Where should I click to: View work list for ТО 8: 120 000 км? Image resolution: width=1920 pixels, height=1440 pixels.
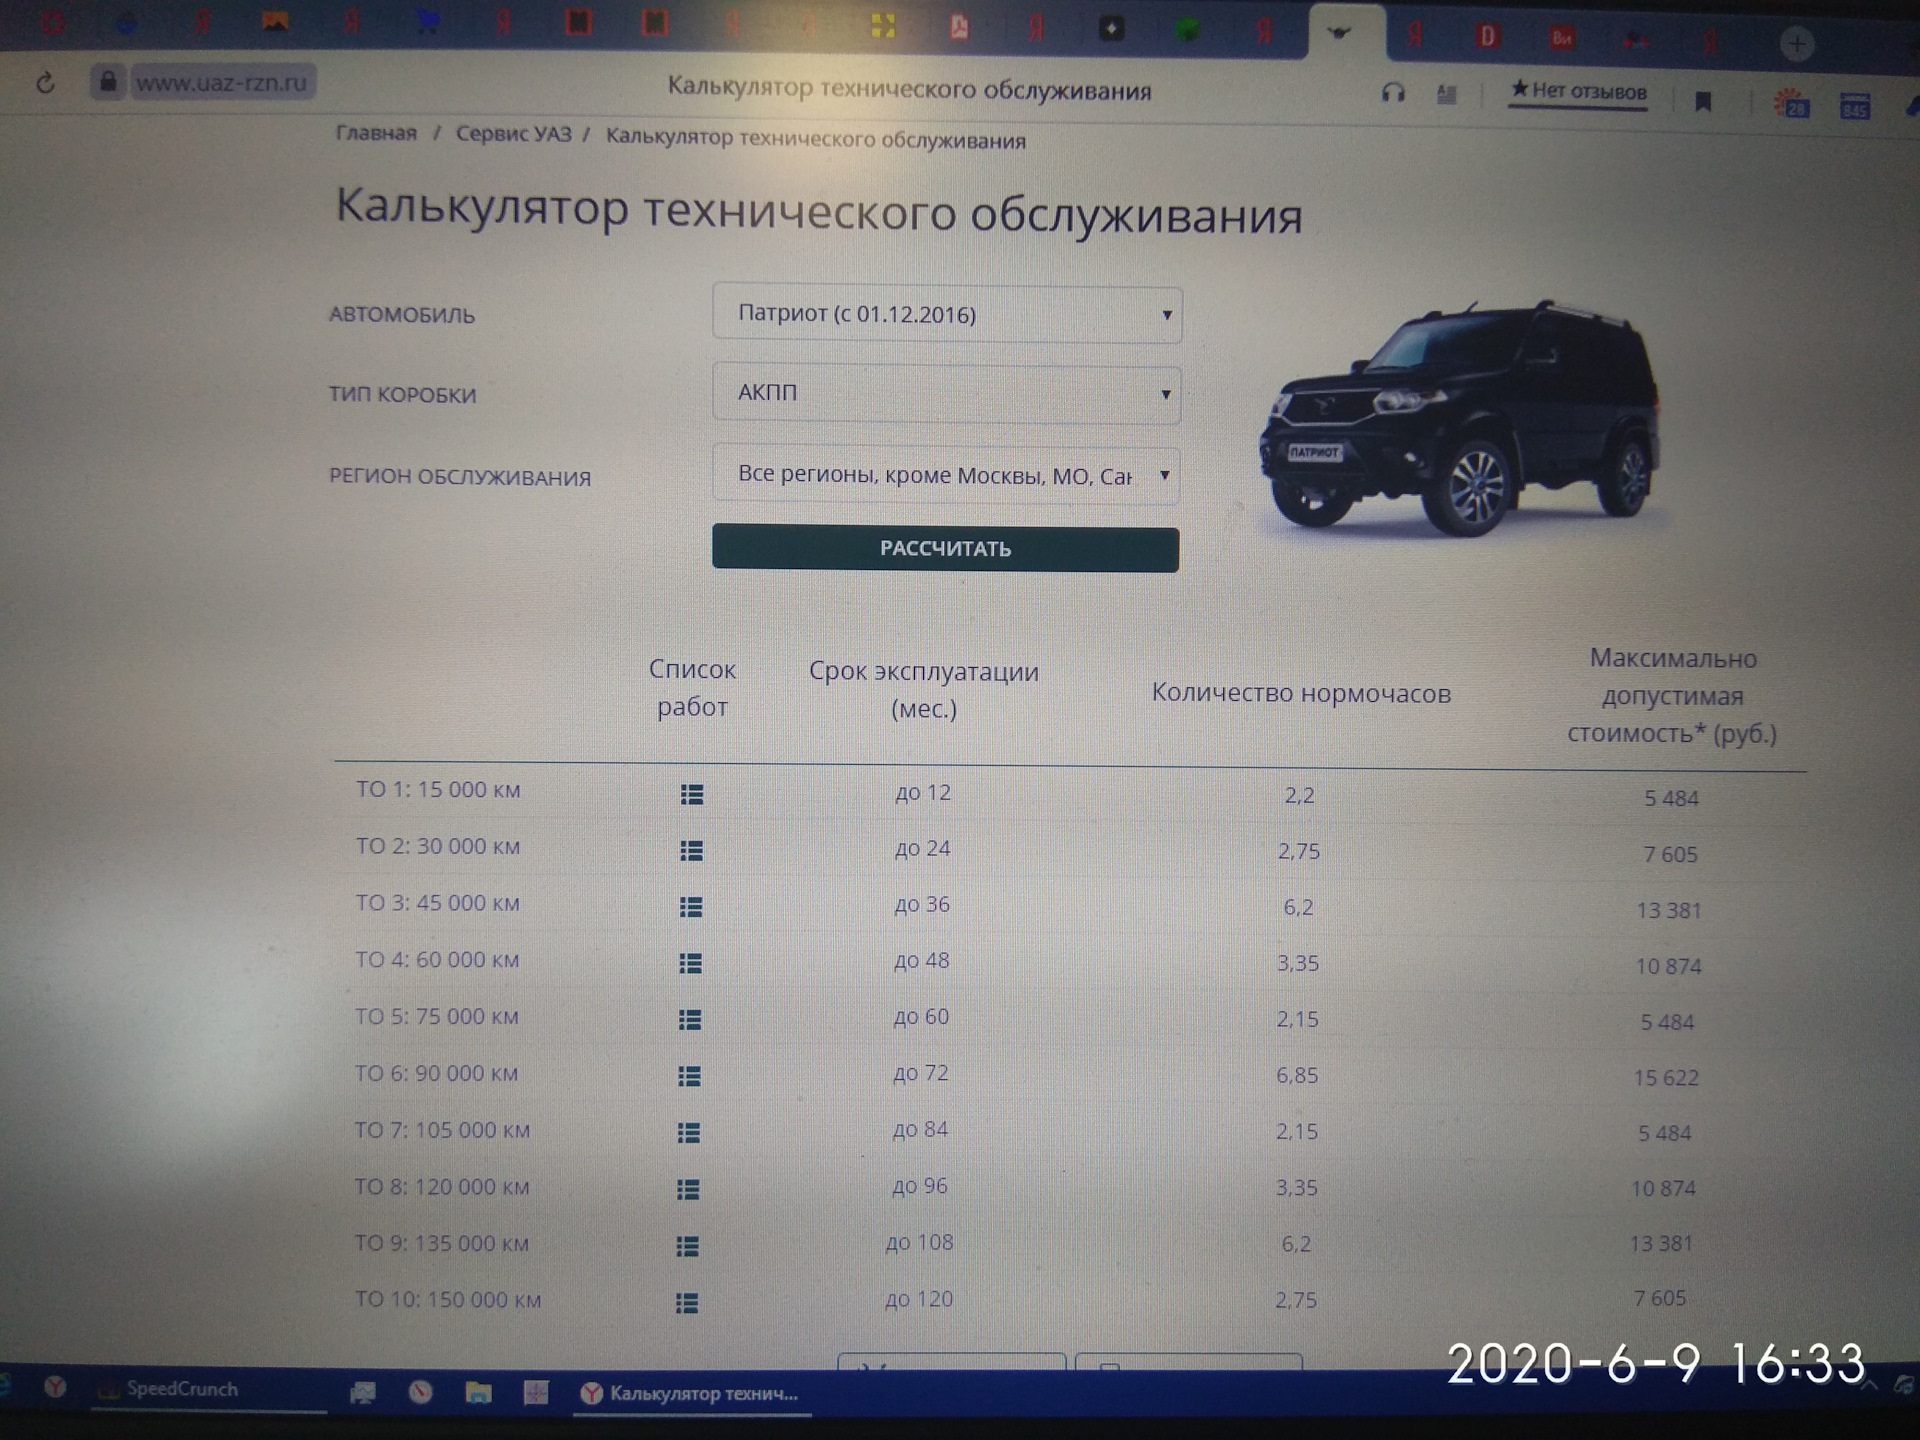(688, 1189)
